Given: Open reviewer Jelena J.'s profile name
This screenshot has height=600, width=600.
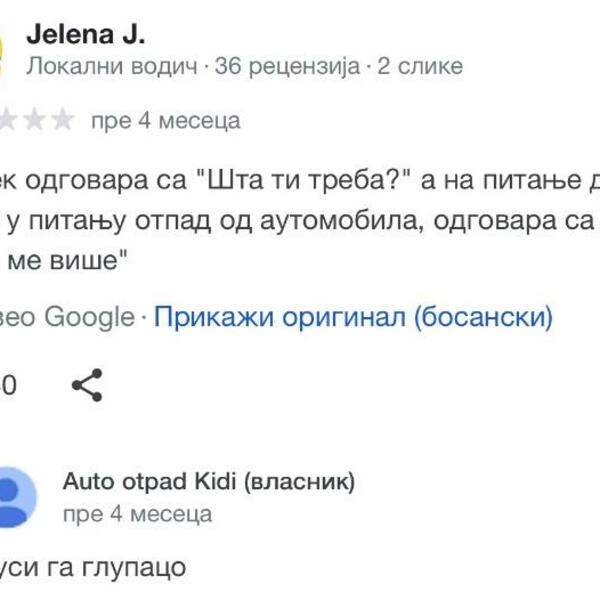Looking at the screenshot, I should tap(85, 35).
